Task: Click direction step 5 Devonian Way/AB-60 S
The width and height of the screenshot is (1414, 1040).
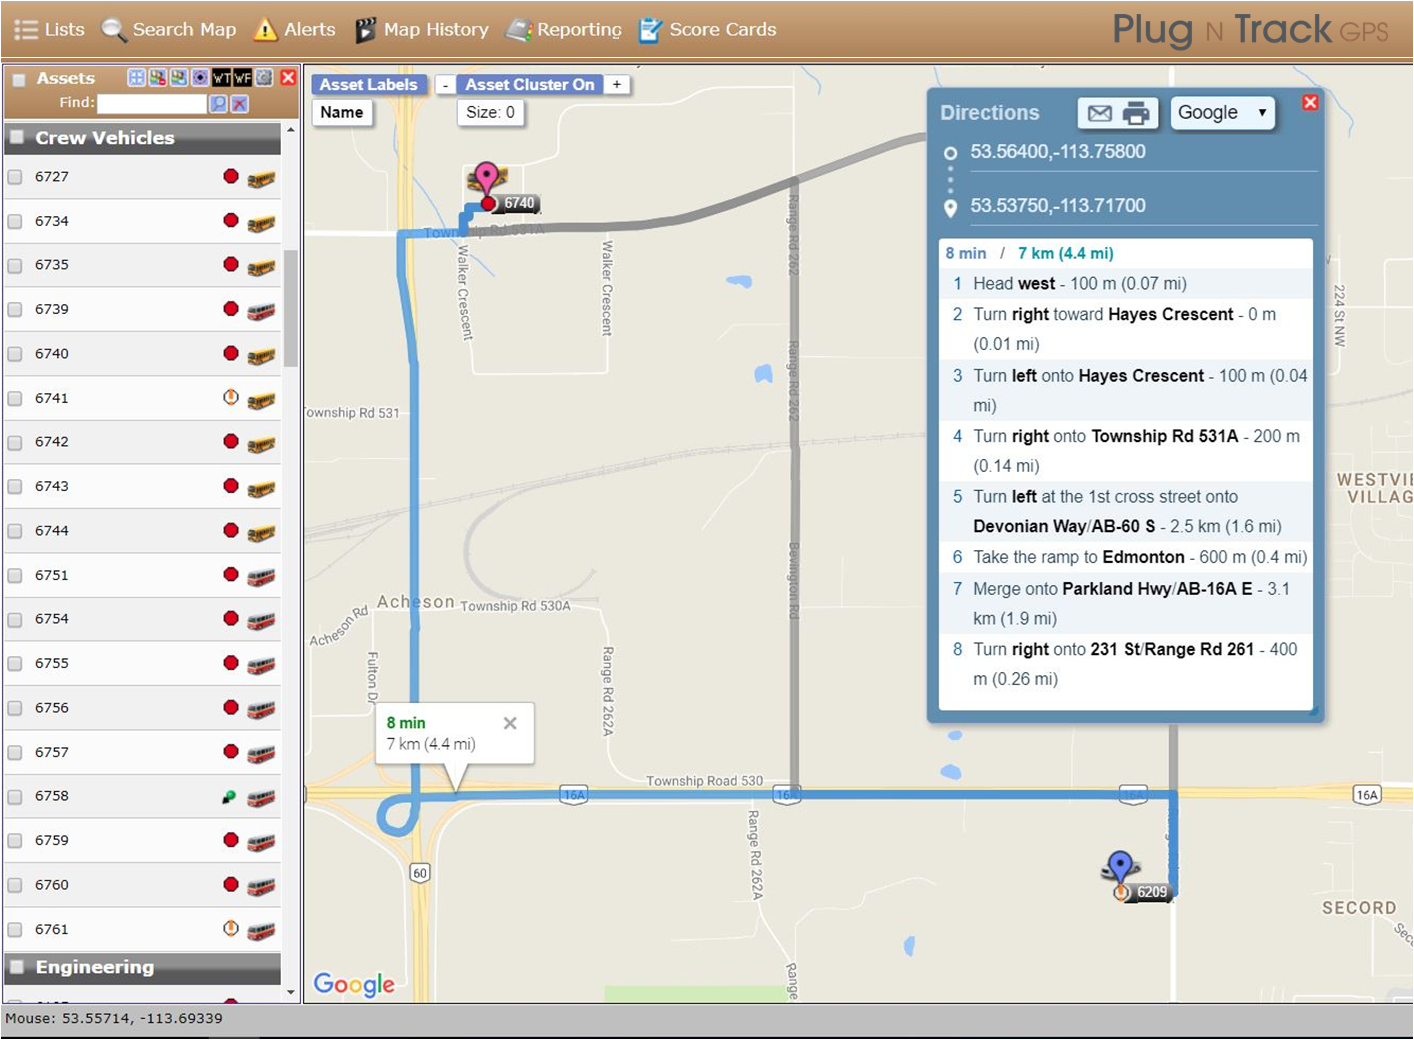Action: 1126,512
